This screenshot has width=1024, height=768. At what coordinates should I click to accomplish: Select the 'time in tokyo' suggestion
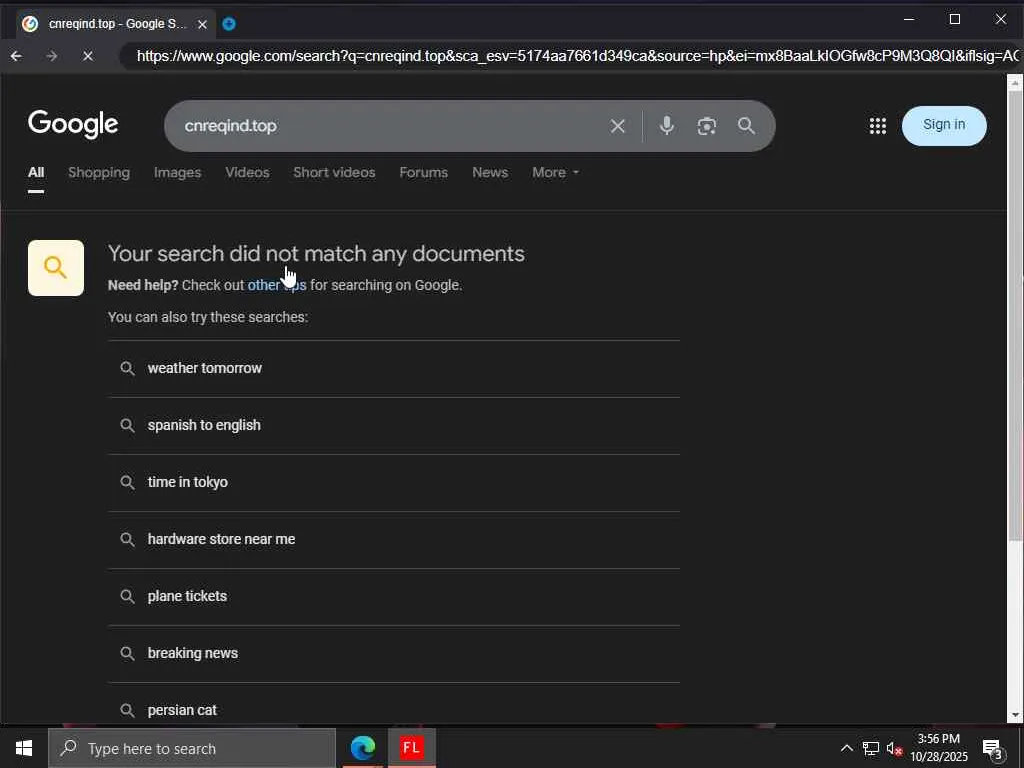[394, 482]
